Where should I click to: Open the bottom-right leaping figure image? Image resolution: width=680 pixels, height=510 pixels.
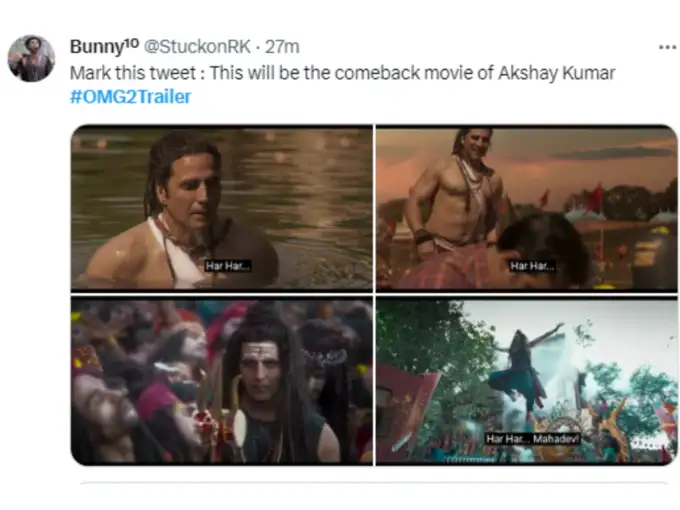pos(526,382)
